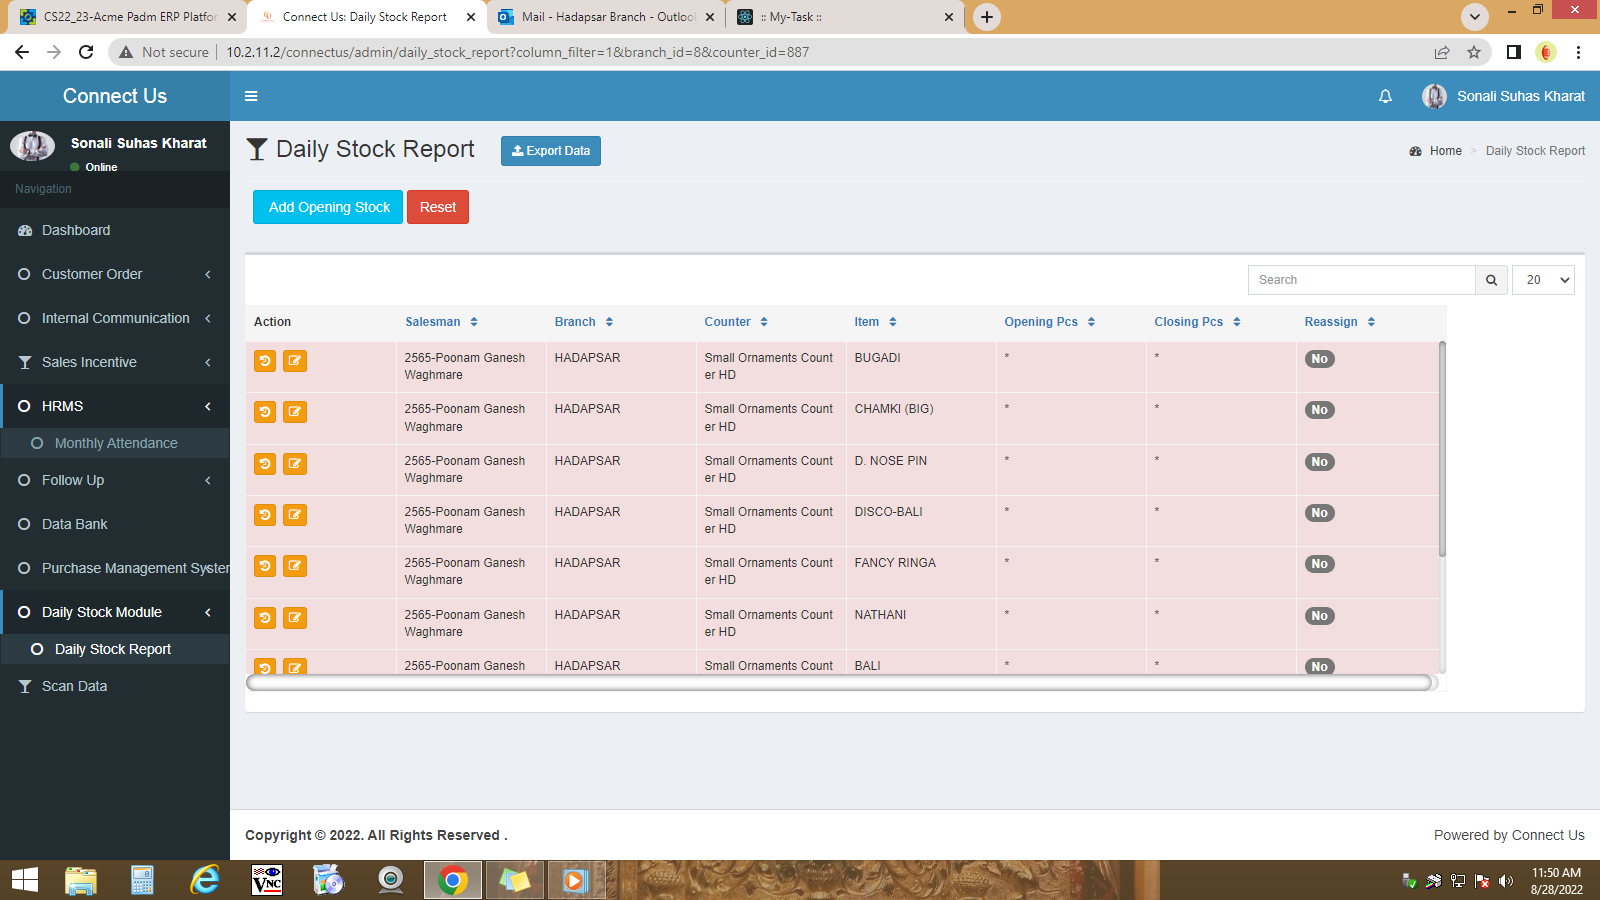Click the edit icon for D. NOSE PIN row

click(x=295, y=464)
